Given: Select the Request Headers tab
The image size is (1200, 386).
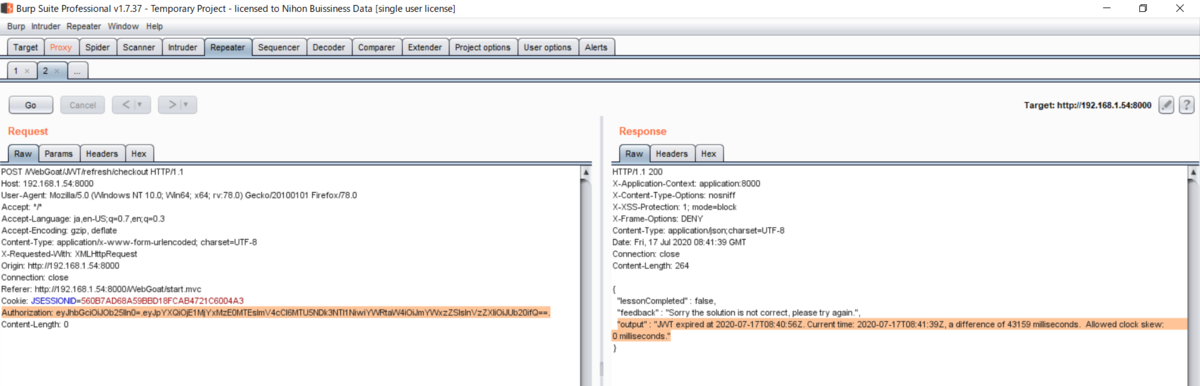Looking at the screenshot, I should click(x=102, y=153).
